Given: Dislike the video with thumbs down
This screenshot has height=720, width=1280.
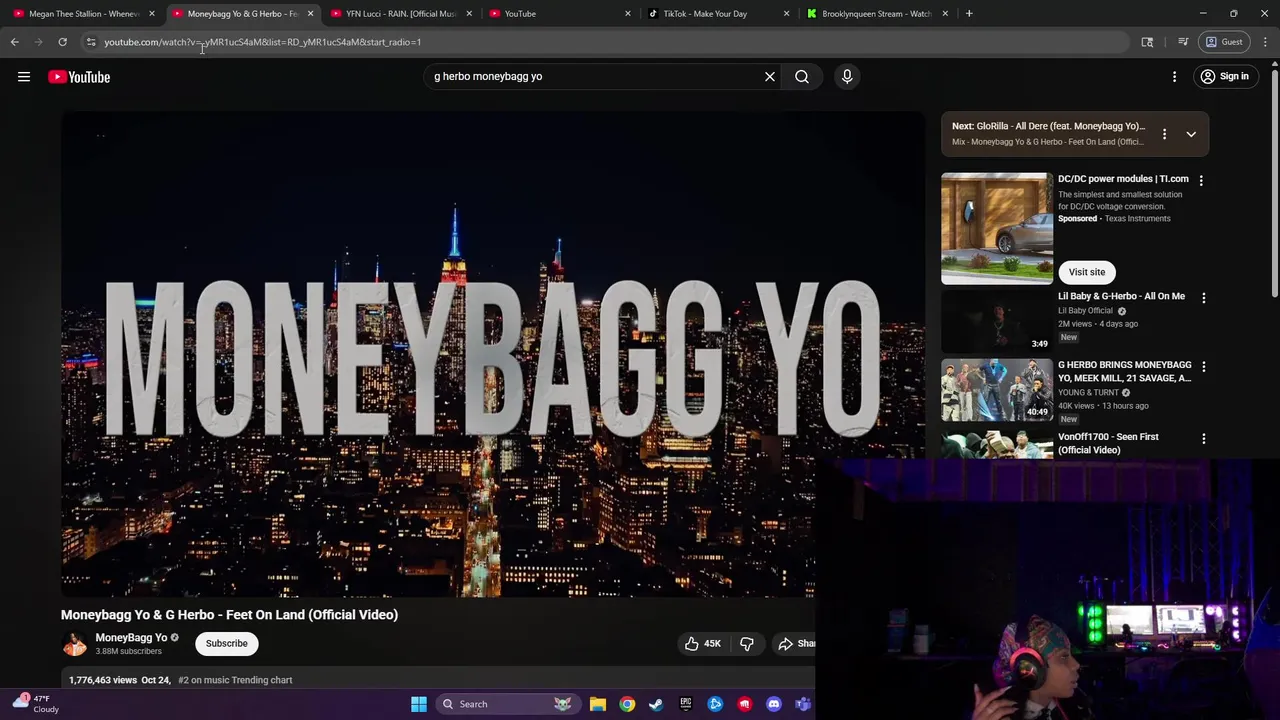Looking at the screenshot, I should tap(747, 644).
